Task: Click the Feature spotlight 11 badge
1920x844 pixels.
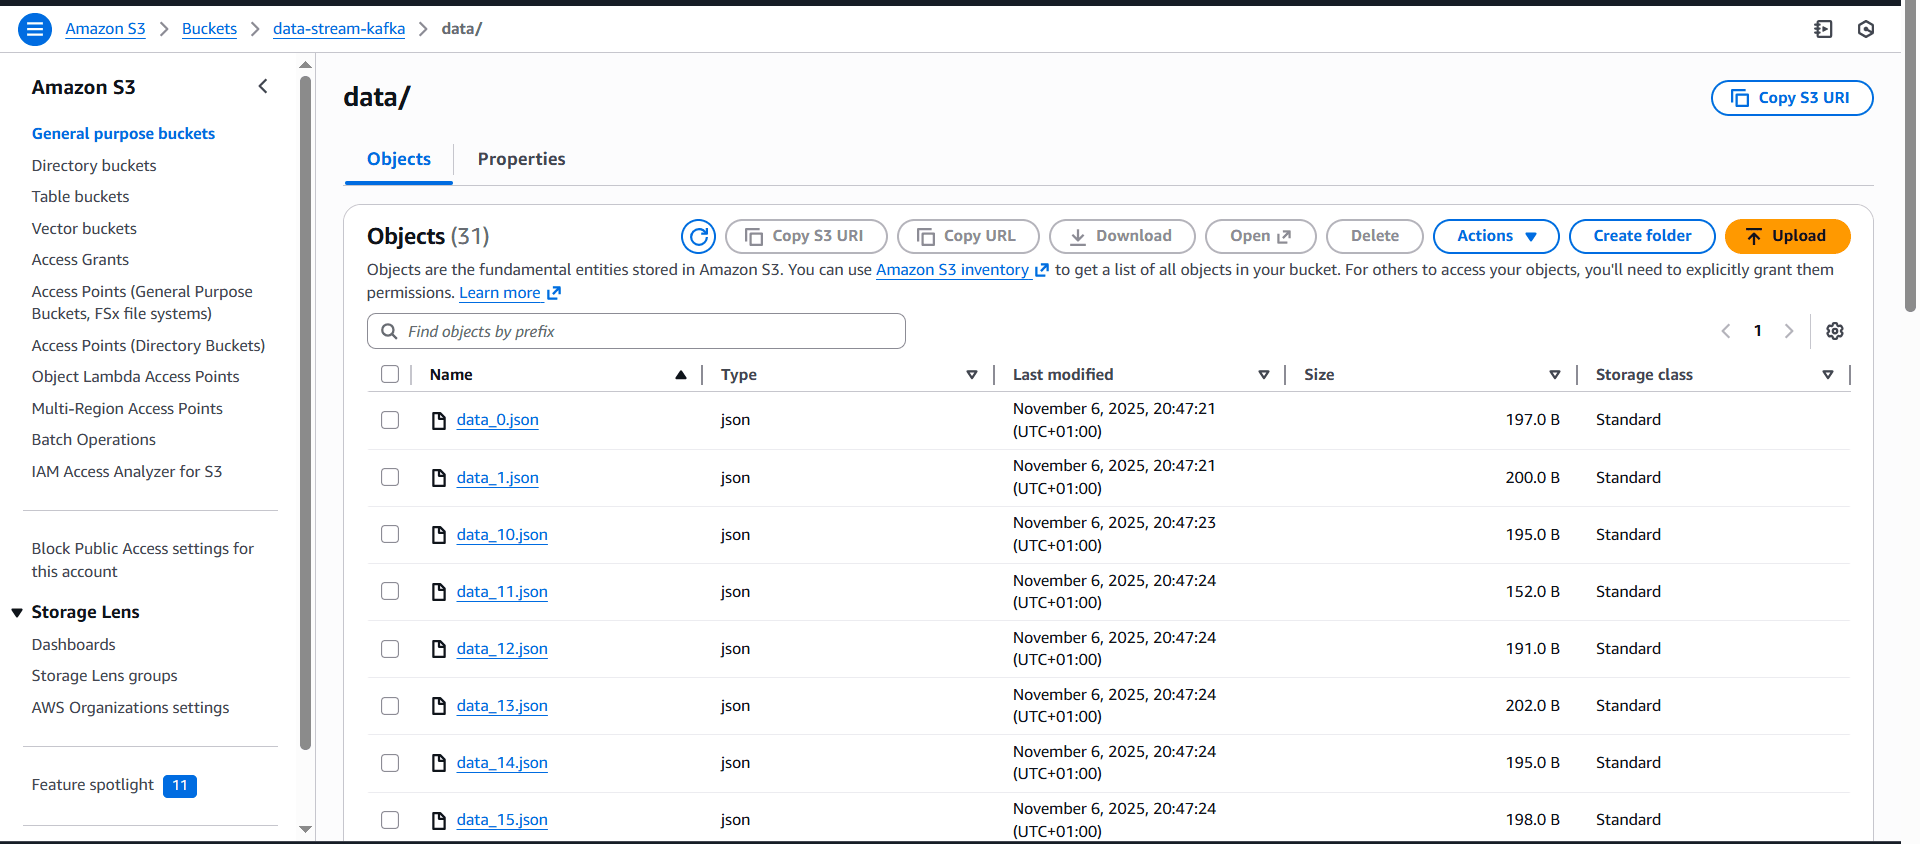Action: (180, 786)
